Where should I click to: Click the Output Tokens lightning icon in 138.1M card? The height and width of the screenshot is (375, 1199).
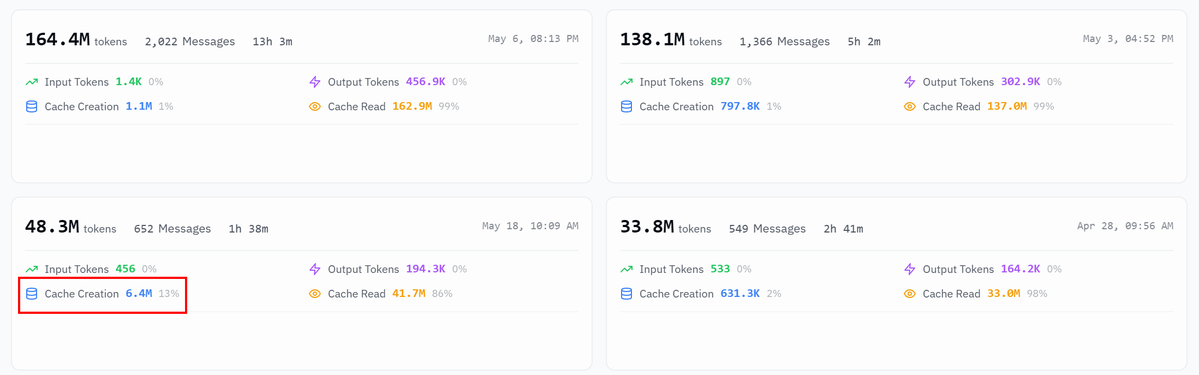coord(910,82)
